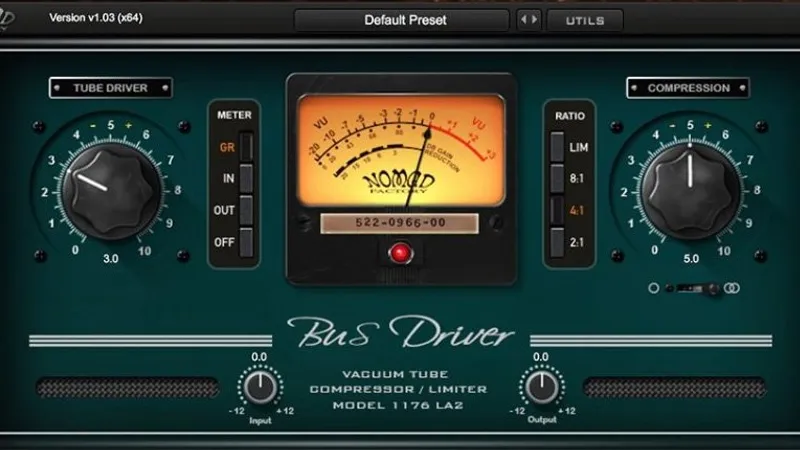Open the Default Preset selector
Viewport: 800px width, 450px height.
point(405,19)
